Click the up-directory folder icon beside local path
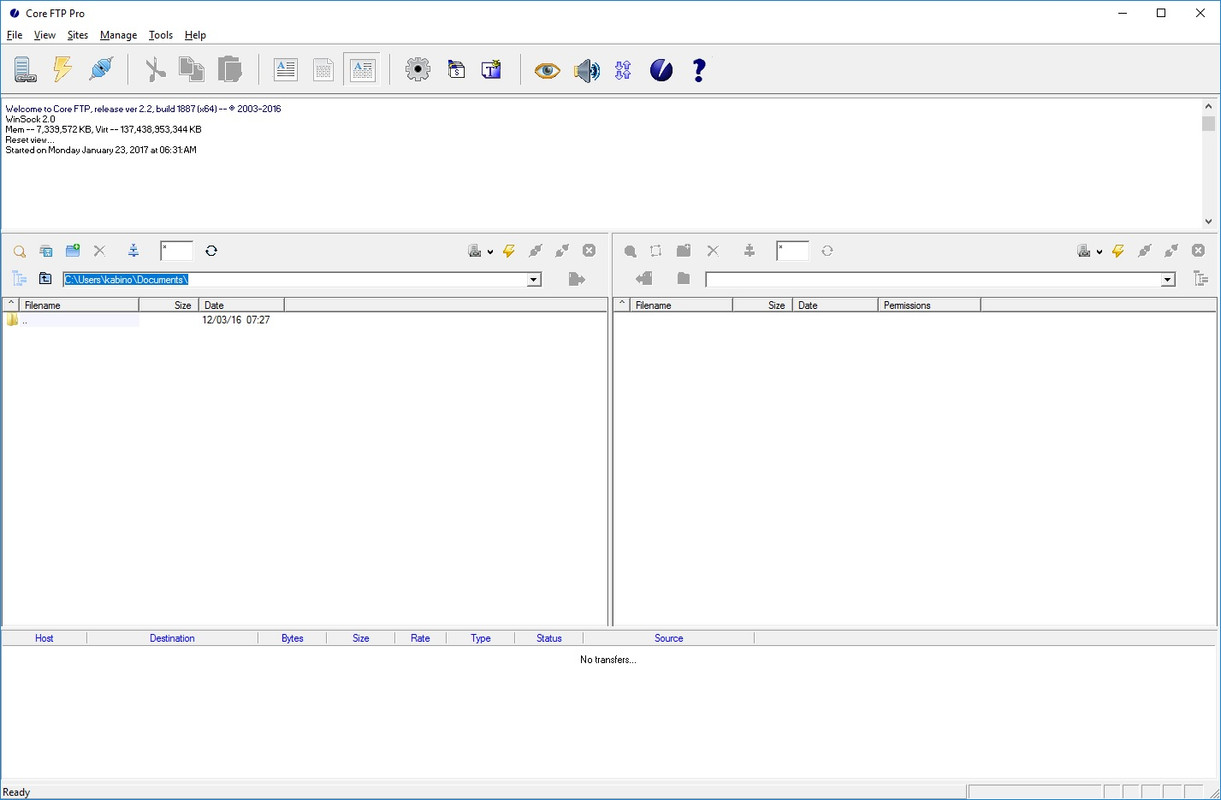 tap(45, 279)
